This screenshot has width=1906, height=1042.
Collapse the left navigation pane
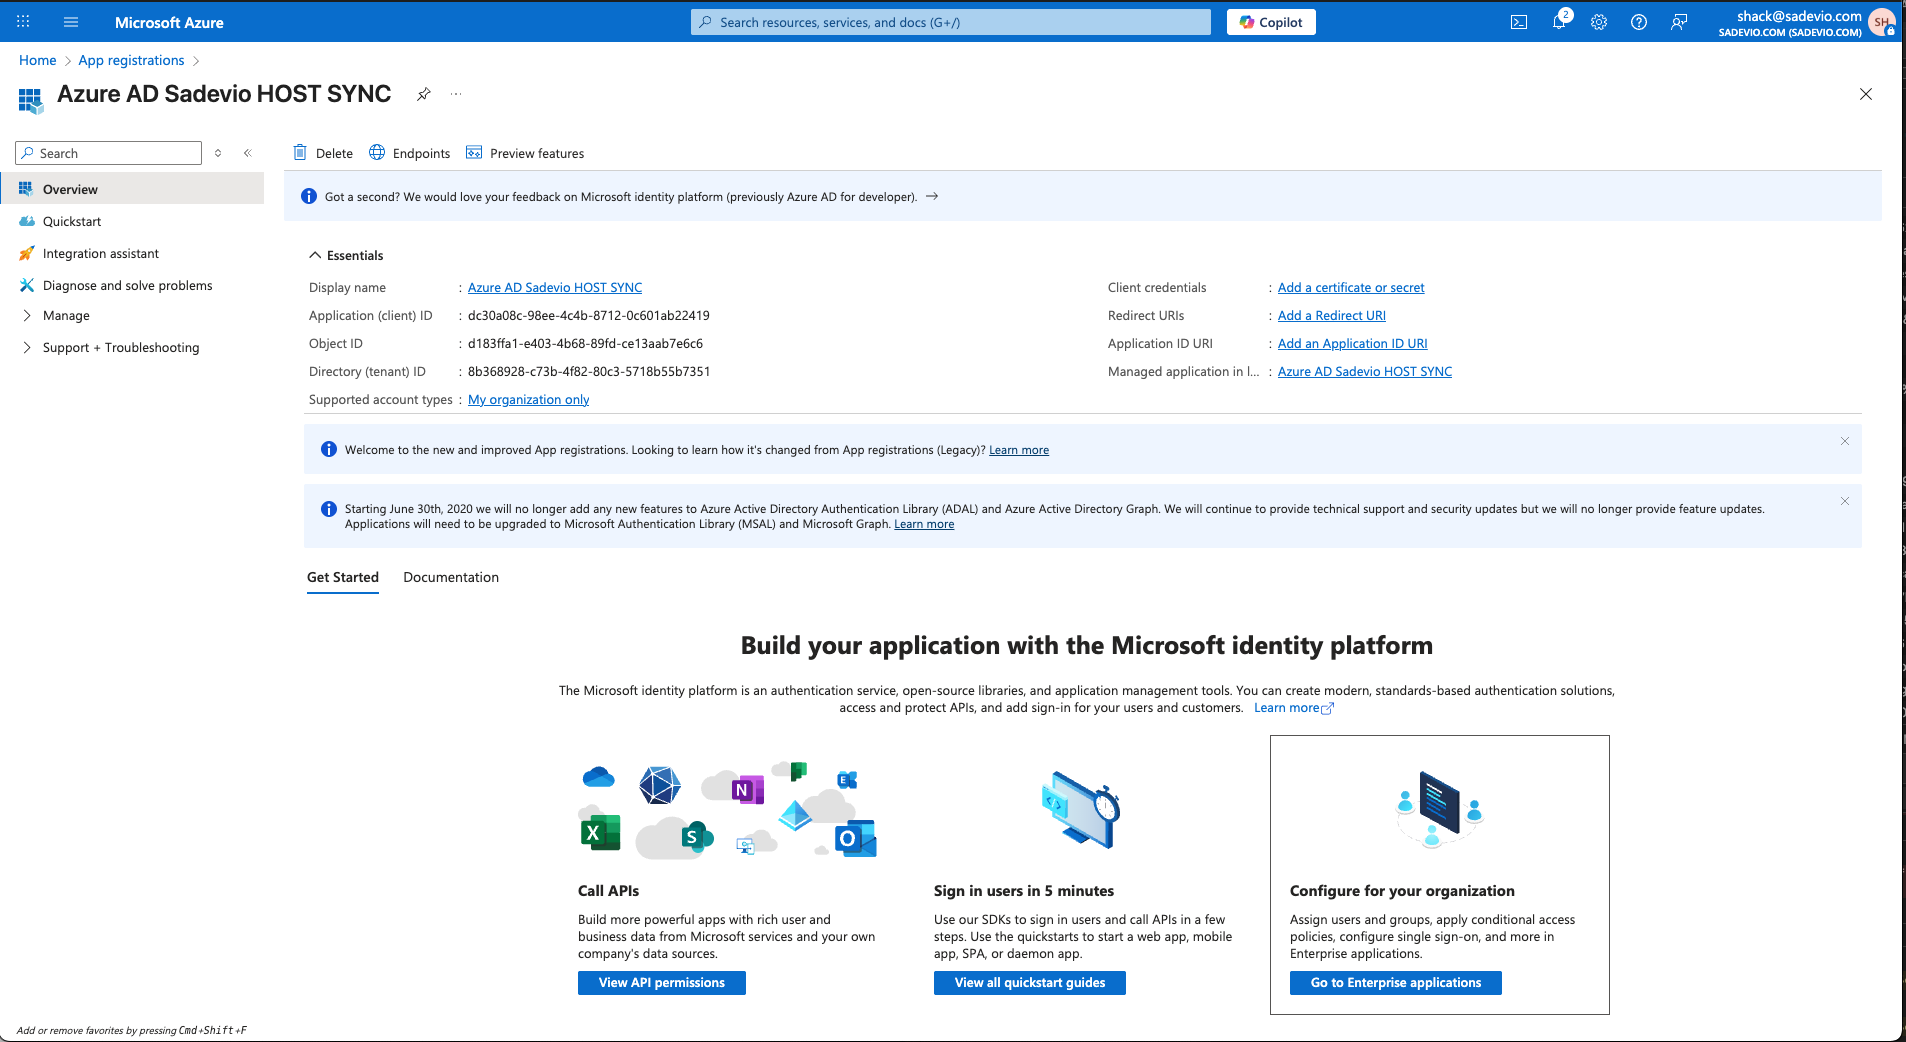tap(248, 153)
